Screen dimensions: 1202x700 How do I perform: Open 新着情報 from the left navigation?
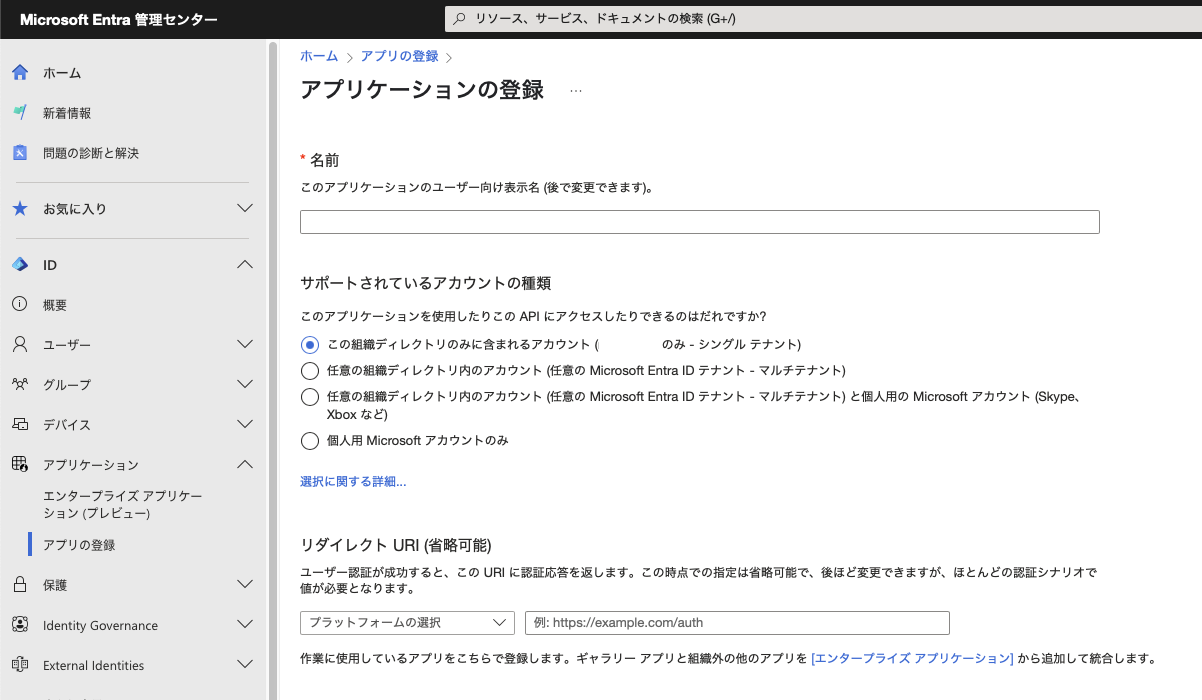(x=19, y=112)
